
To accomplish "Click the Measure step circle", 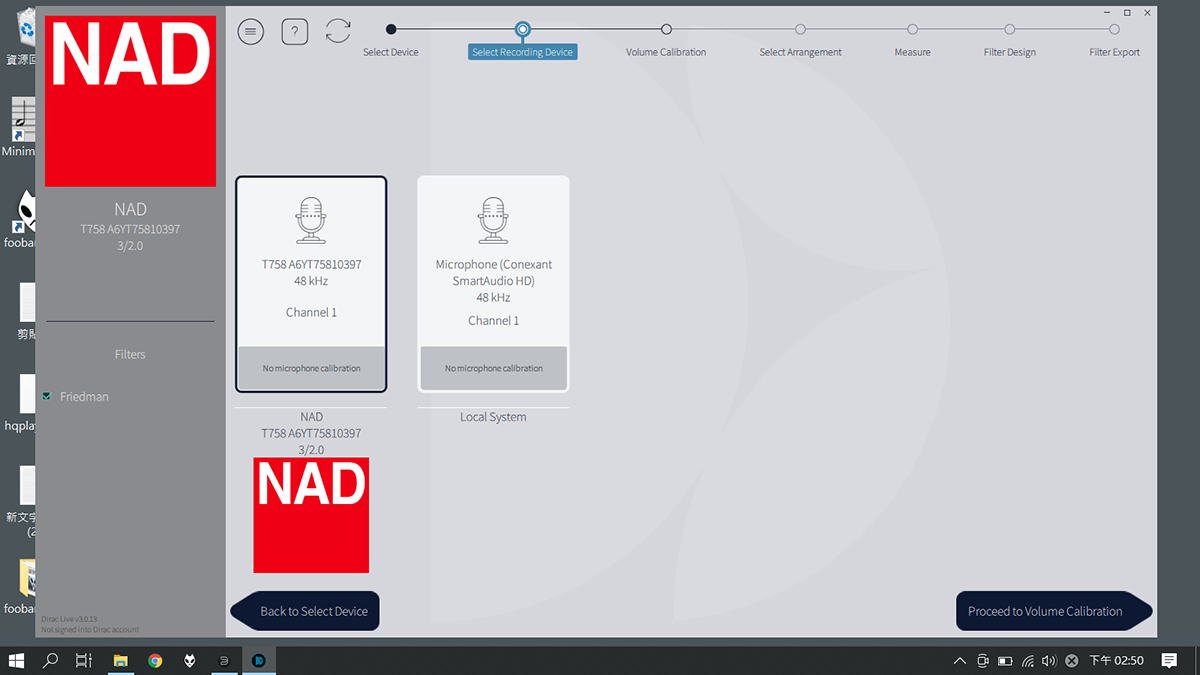I will pyautogui.click(x=912, y=30).
